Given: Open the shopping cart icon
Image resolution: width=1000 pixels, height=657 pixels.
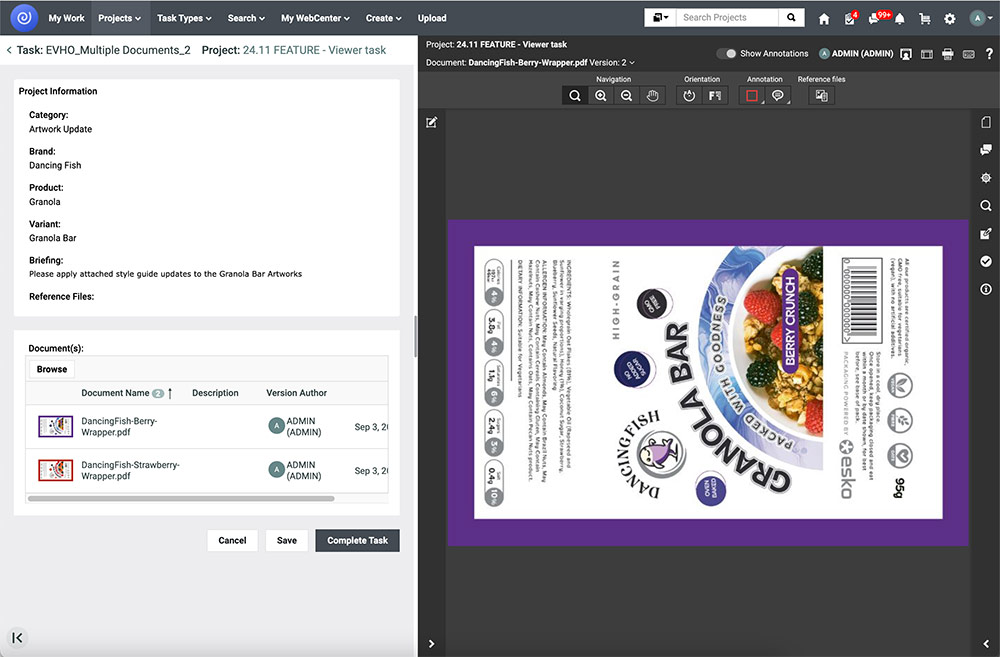Looking at the screenshot, I should tap(925, 18).
